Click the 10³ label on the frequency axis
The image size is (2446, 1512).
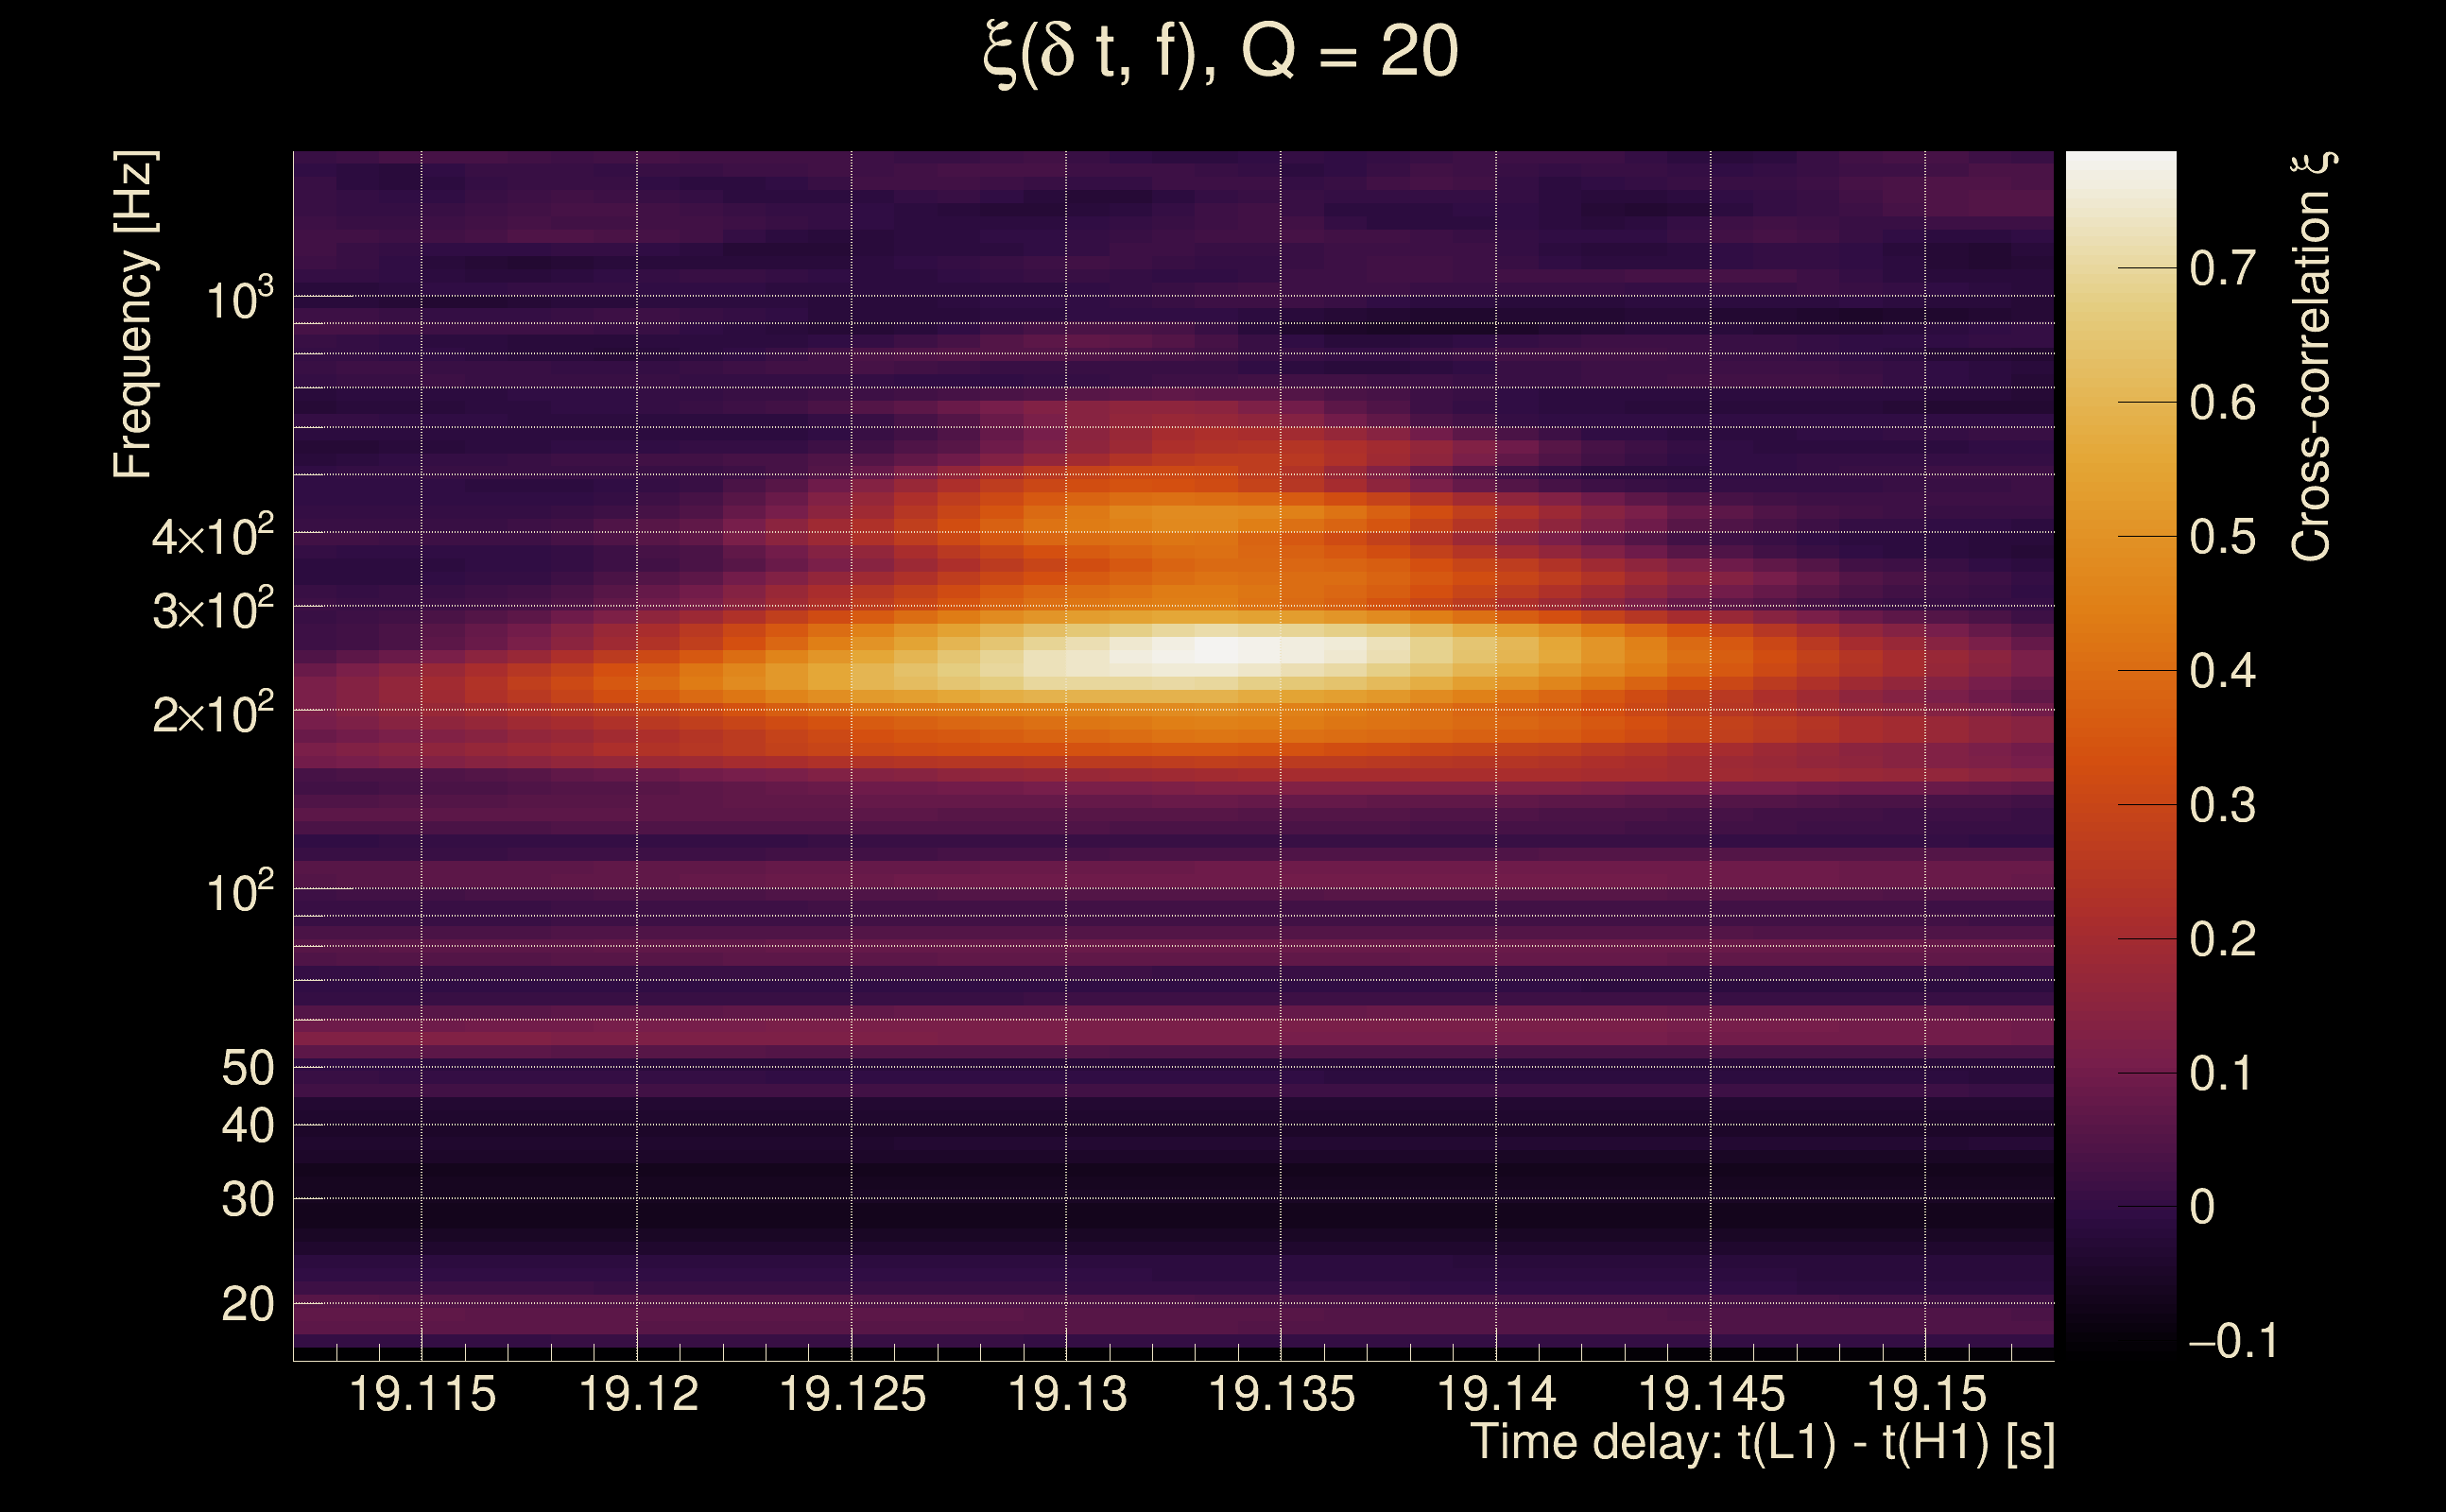(x=239, y=299)
